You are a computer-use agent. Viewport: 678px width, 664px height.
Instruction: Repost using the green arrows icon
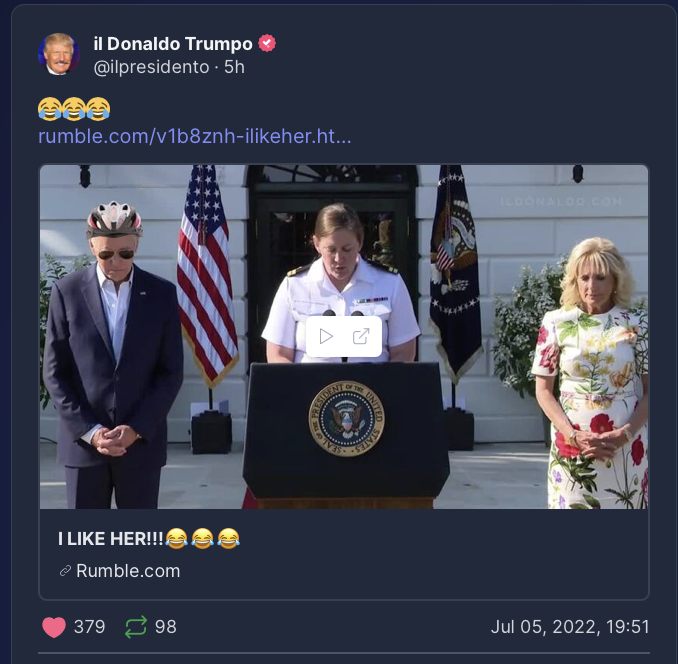136,627
